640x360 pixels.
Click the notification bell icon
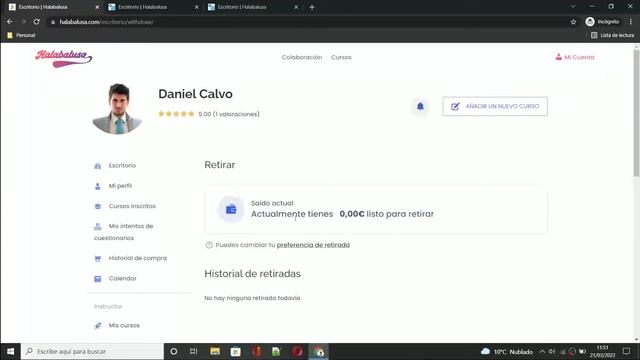click(420, 107)
